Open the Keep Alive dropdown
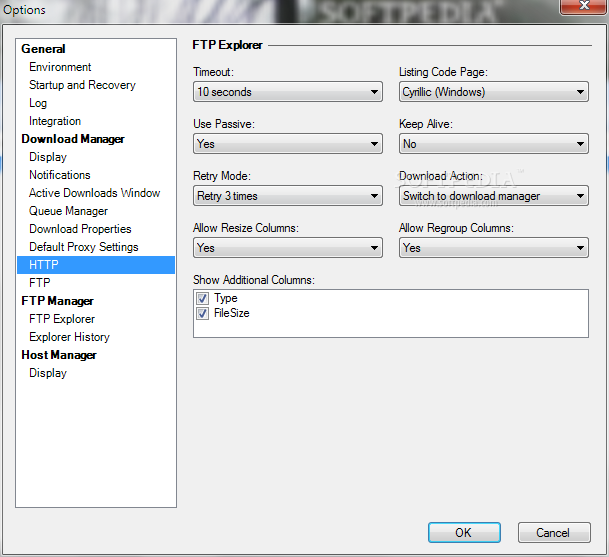The image size is (609, 557). 494,144
